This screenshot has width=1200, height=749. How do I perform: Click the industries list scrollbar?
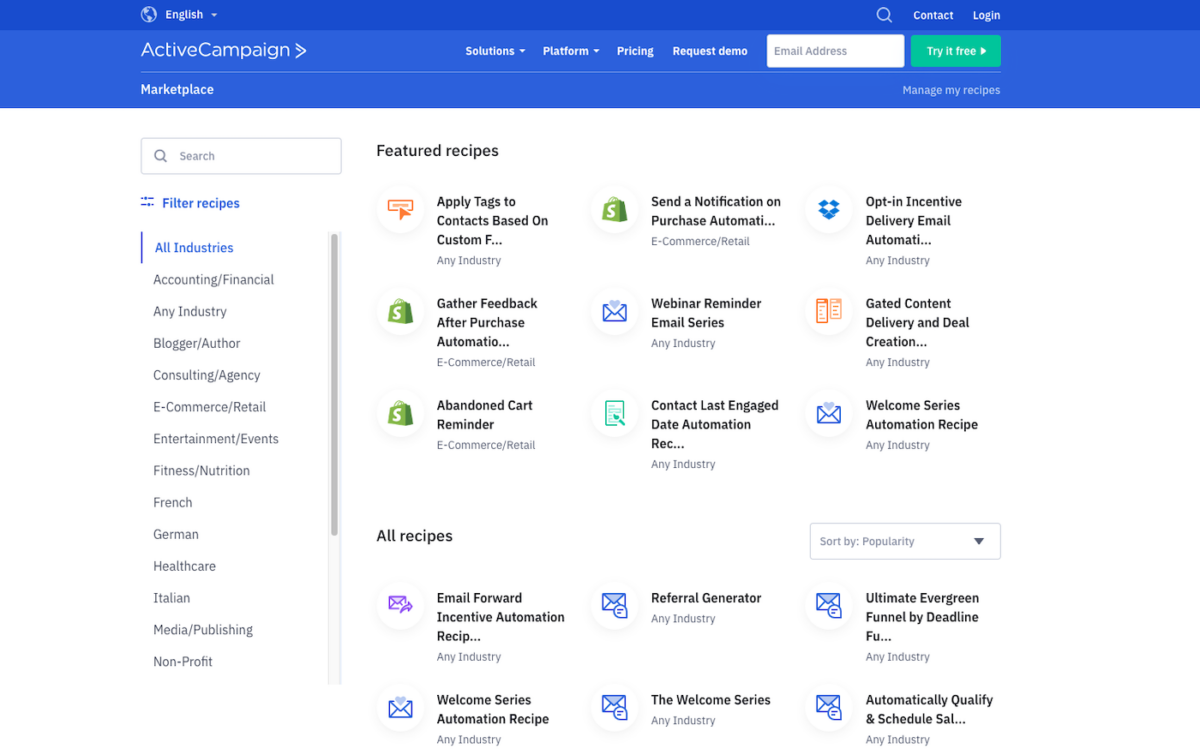(334, 384)
